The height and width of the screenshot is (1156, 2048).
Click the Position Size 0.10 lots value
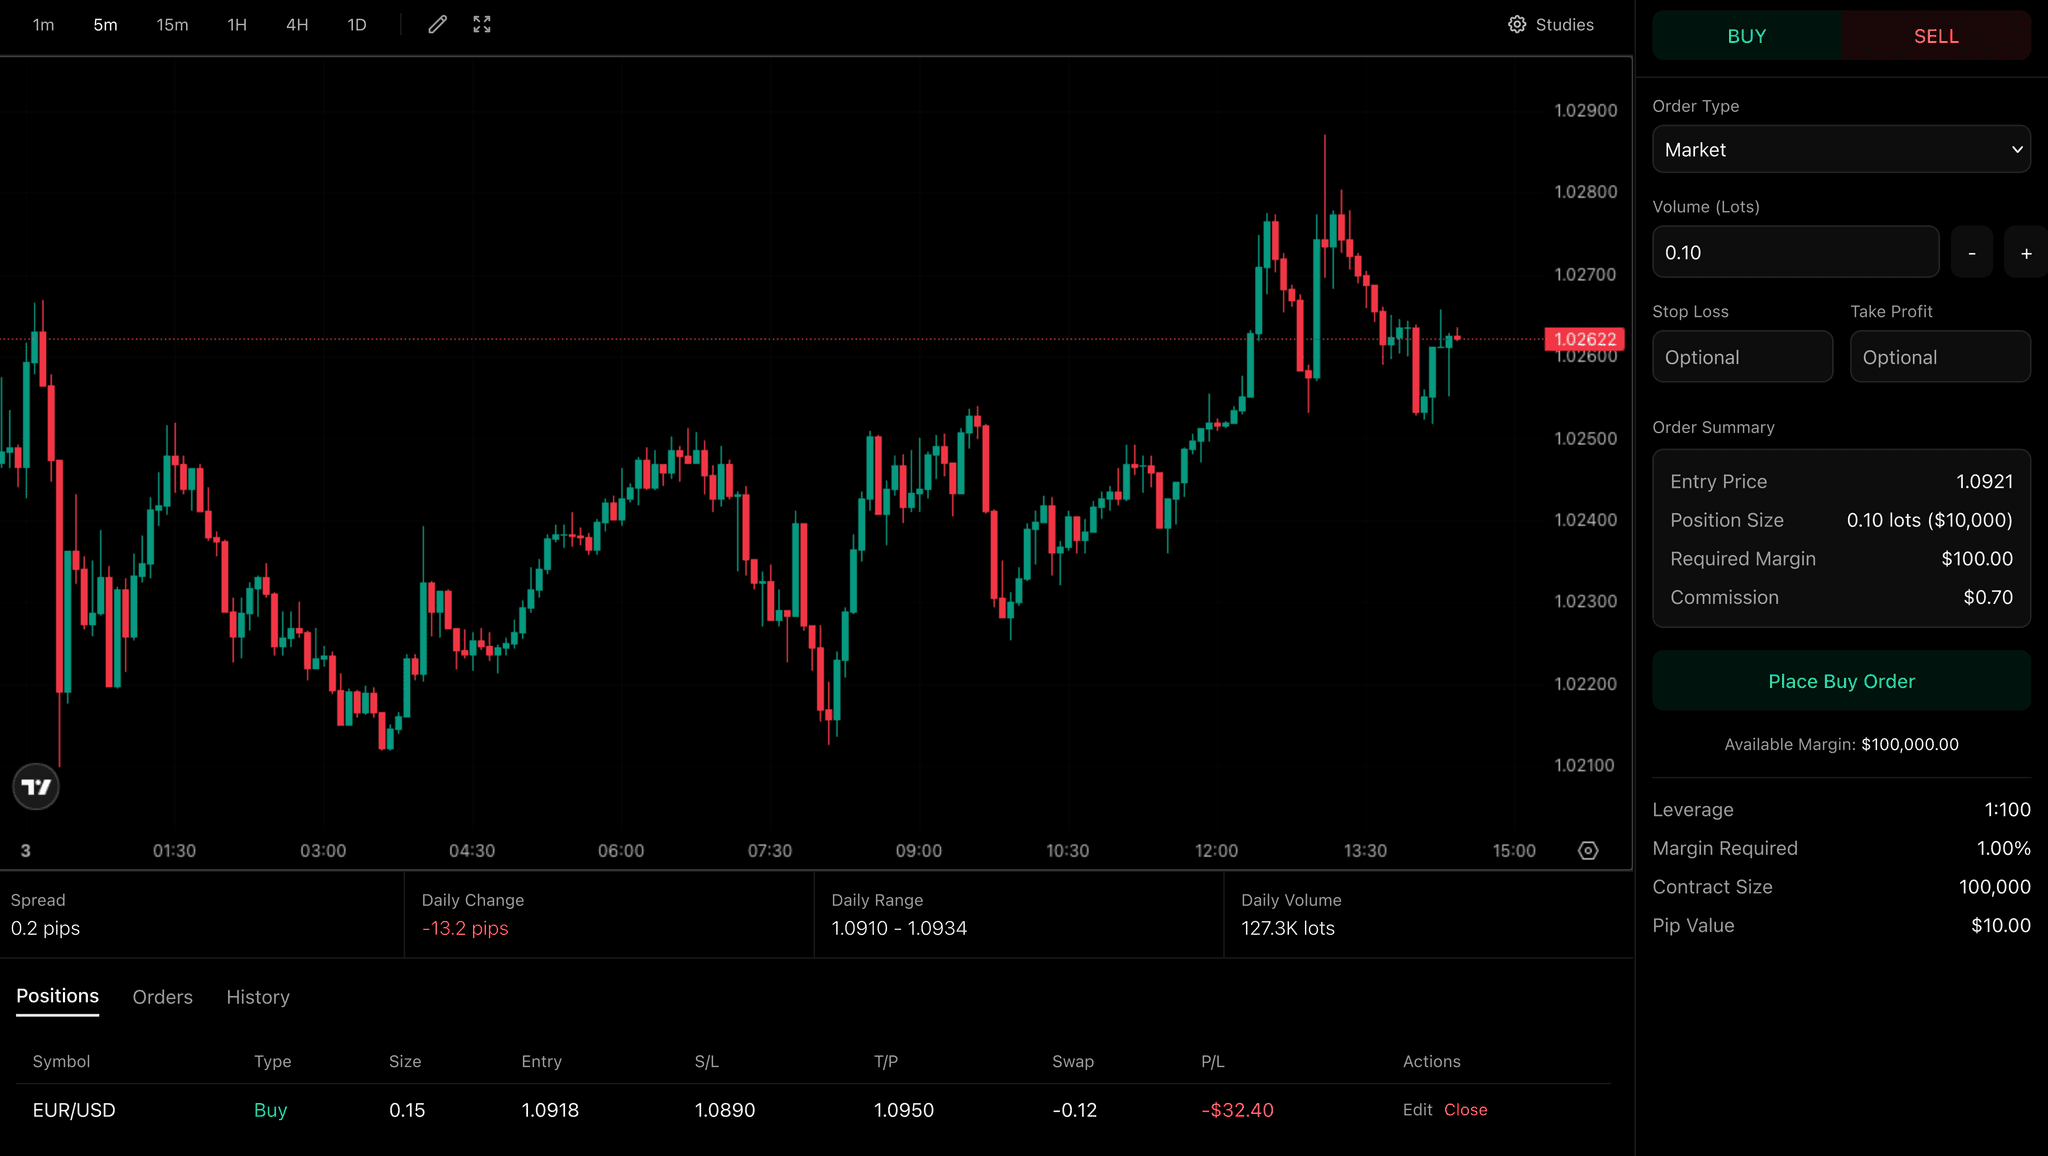tap(1929, 520)
